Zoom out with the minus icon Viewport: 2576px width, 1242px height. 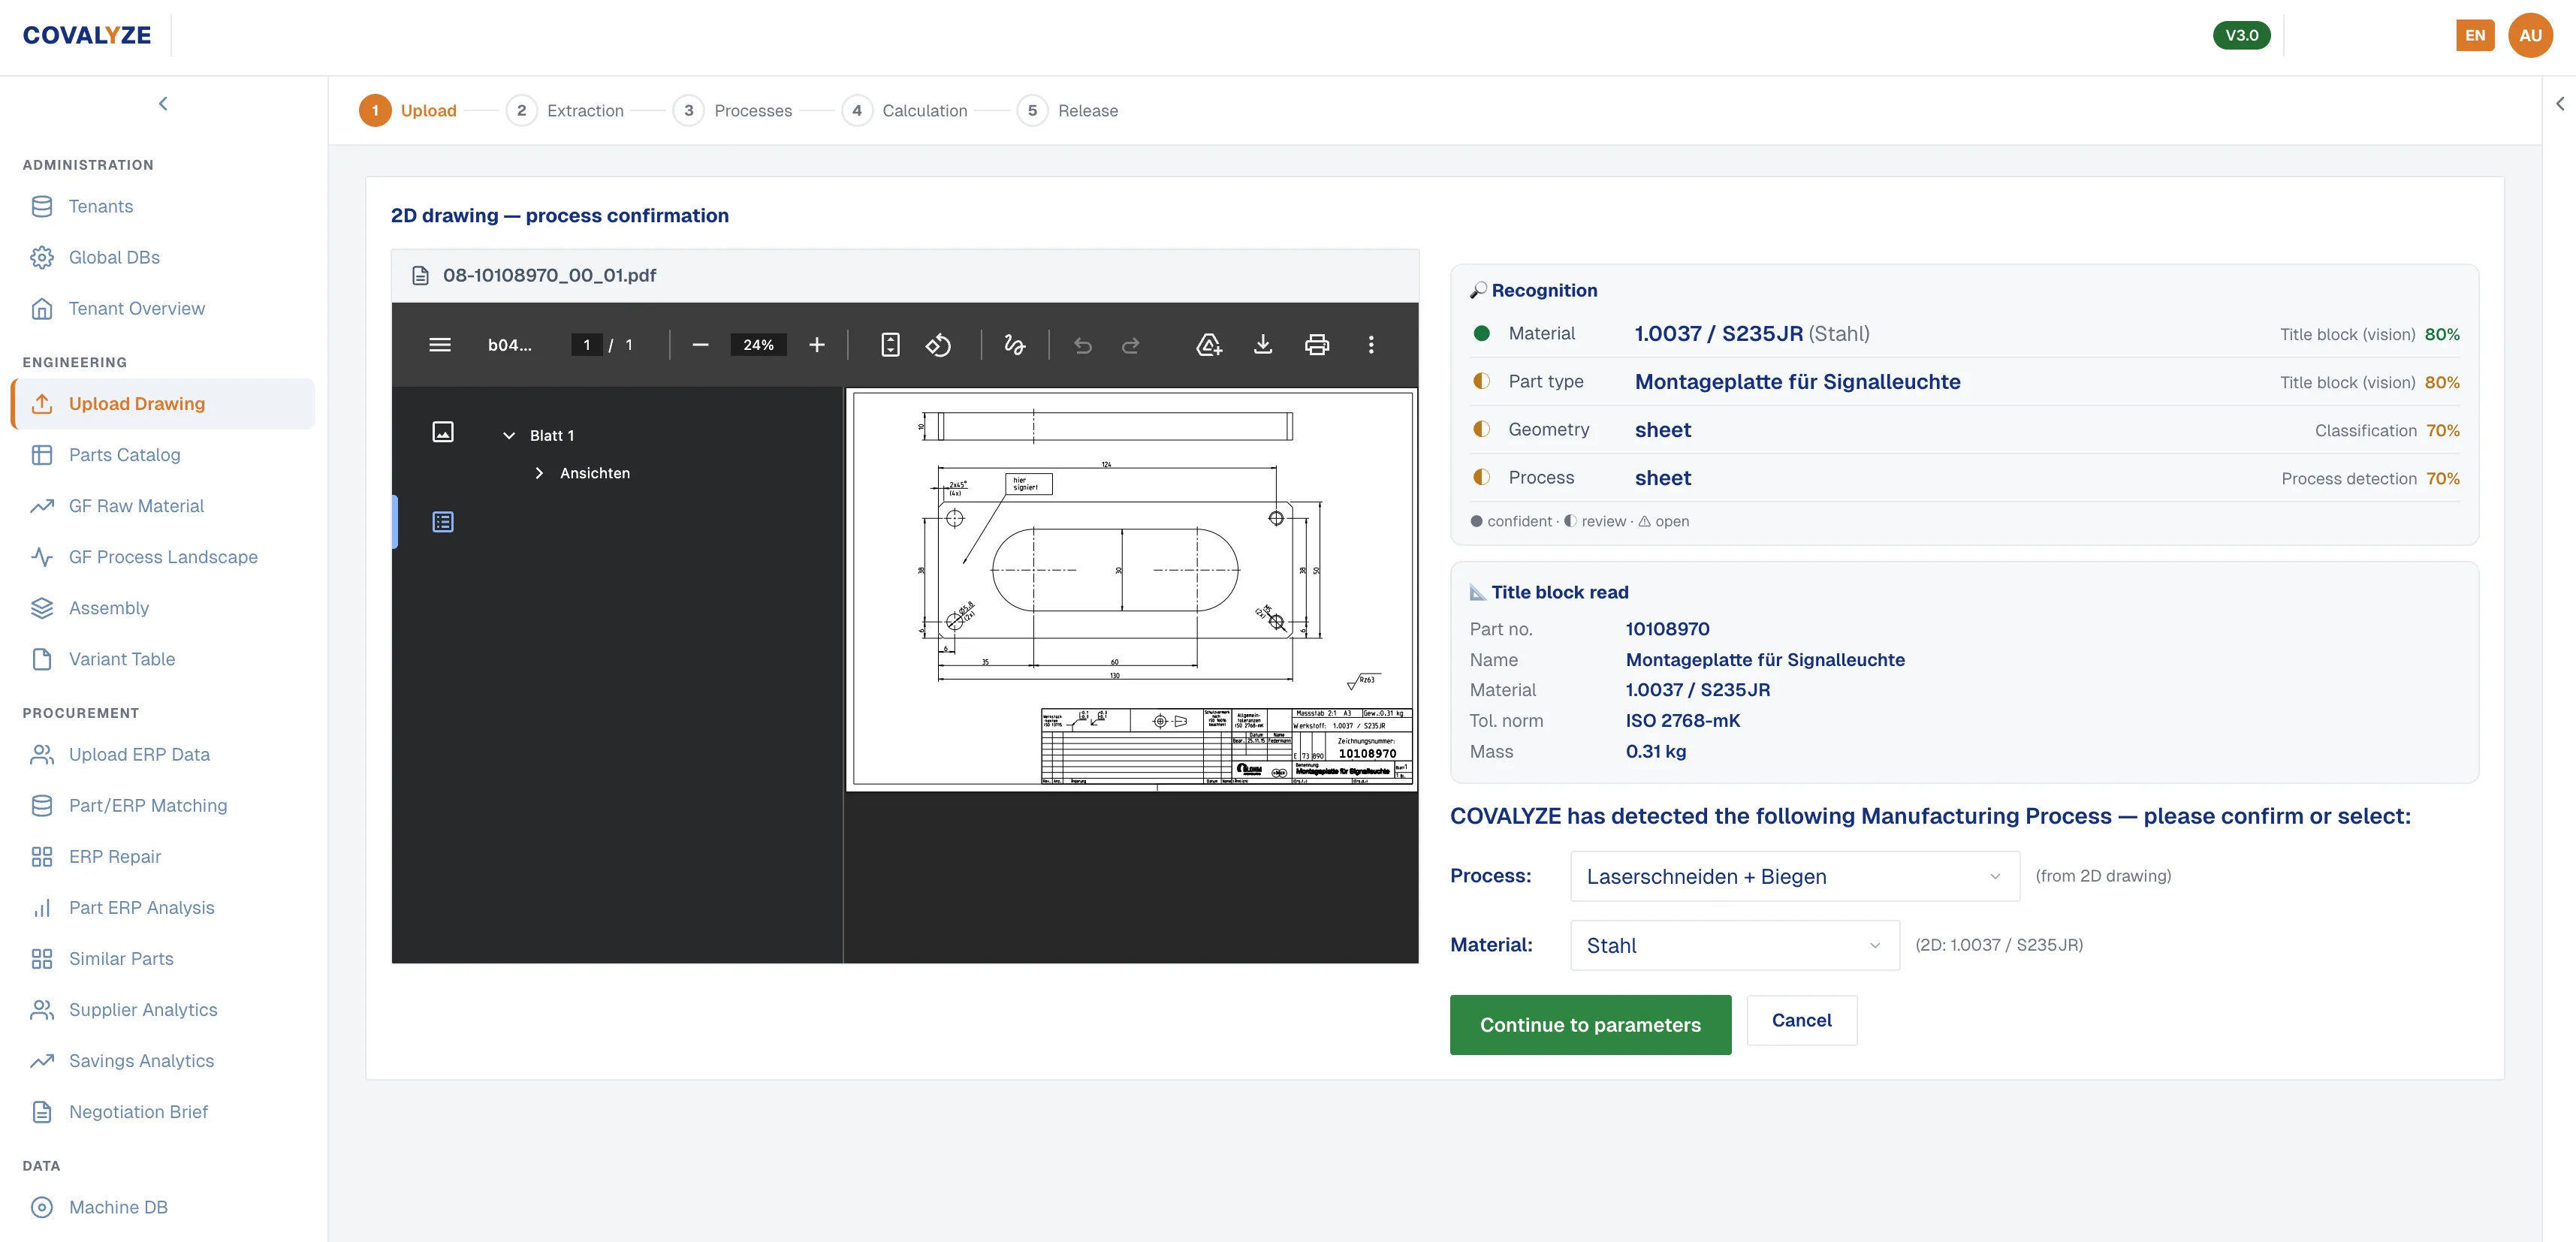(x=700, y=345)
